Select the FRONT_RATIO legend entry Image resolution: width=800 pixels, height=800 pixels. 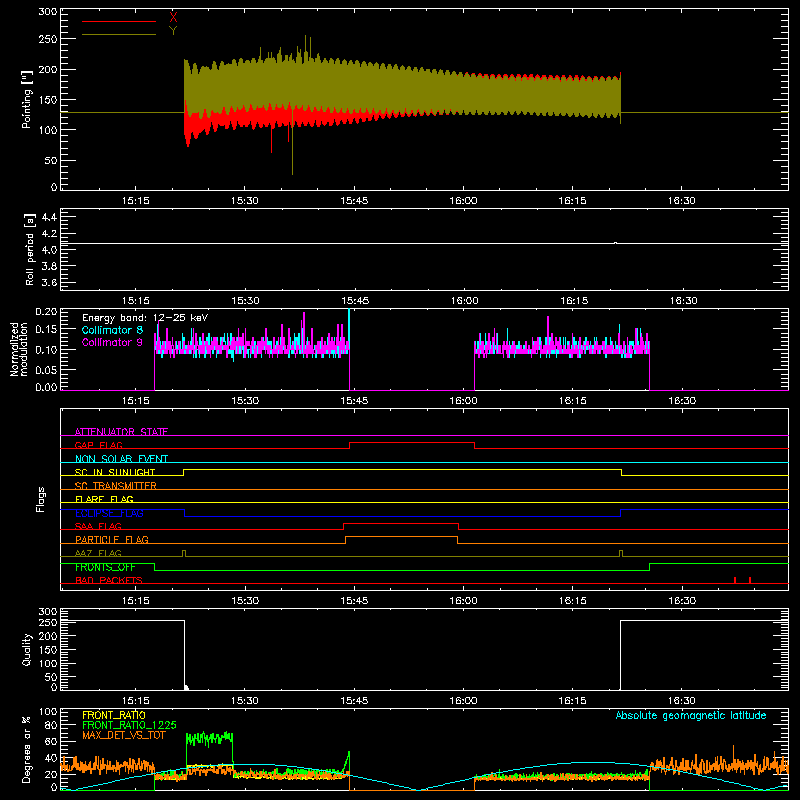(114, 715)
